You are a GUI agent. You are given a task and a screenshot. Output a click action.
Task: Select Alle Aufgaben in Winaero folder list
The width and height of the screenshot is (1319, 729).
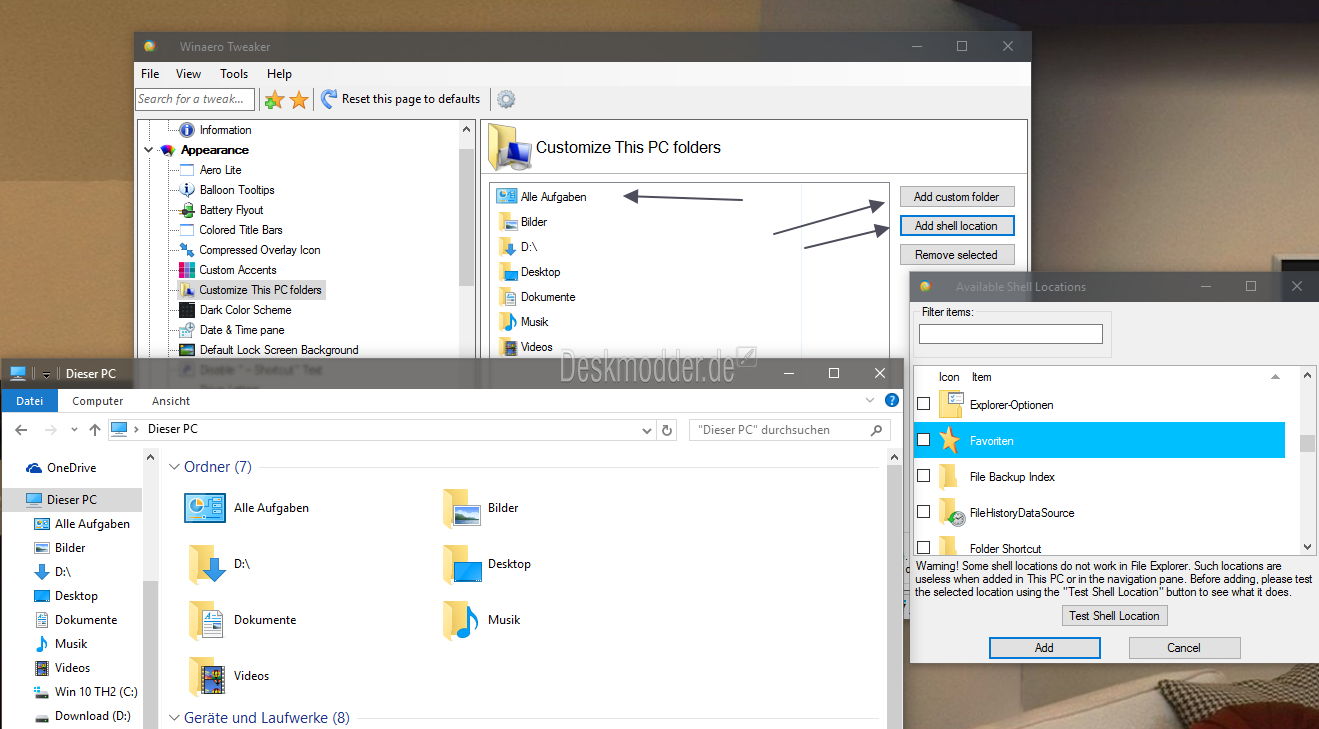point(553,197)
